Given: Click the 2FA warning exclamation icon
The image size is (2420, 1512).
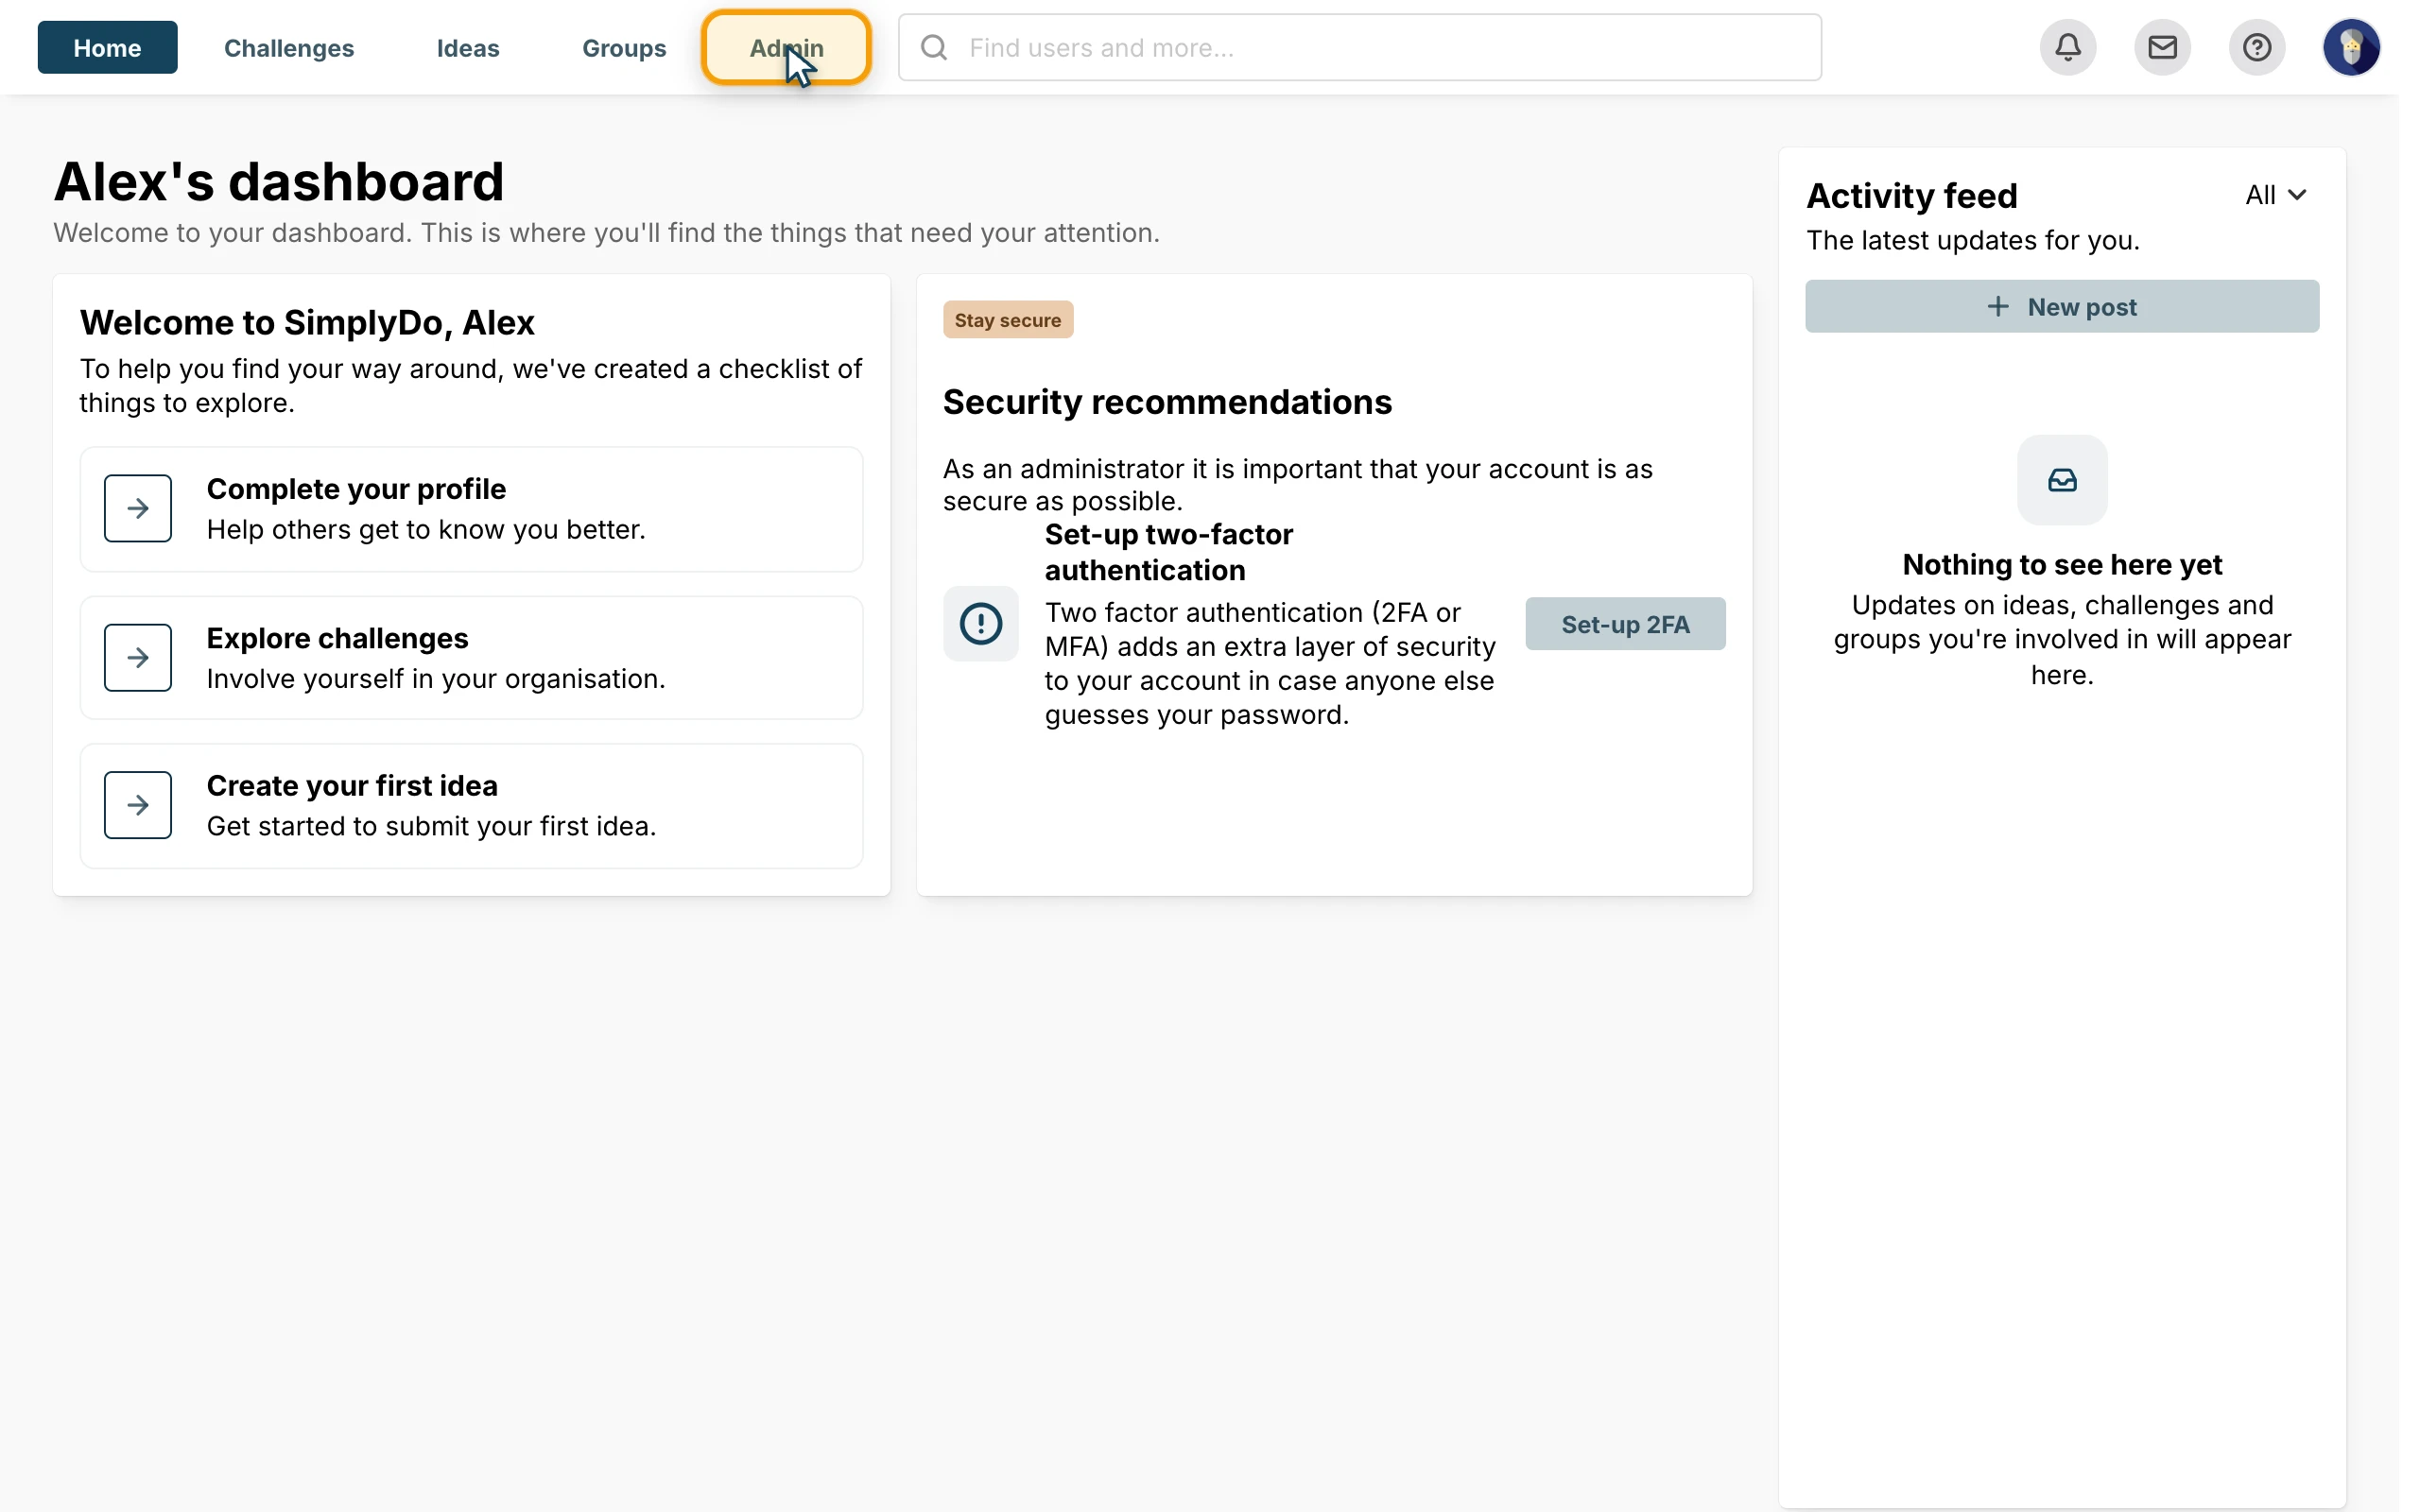Looking at the screenshot, I should tap(981, 624).
